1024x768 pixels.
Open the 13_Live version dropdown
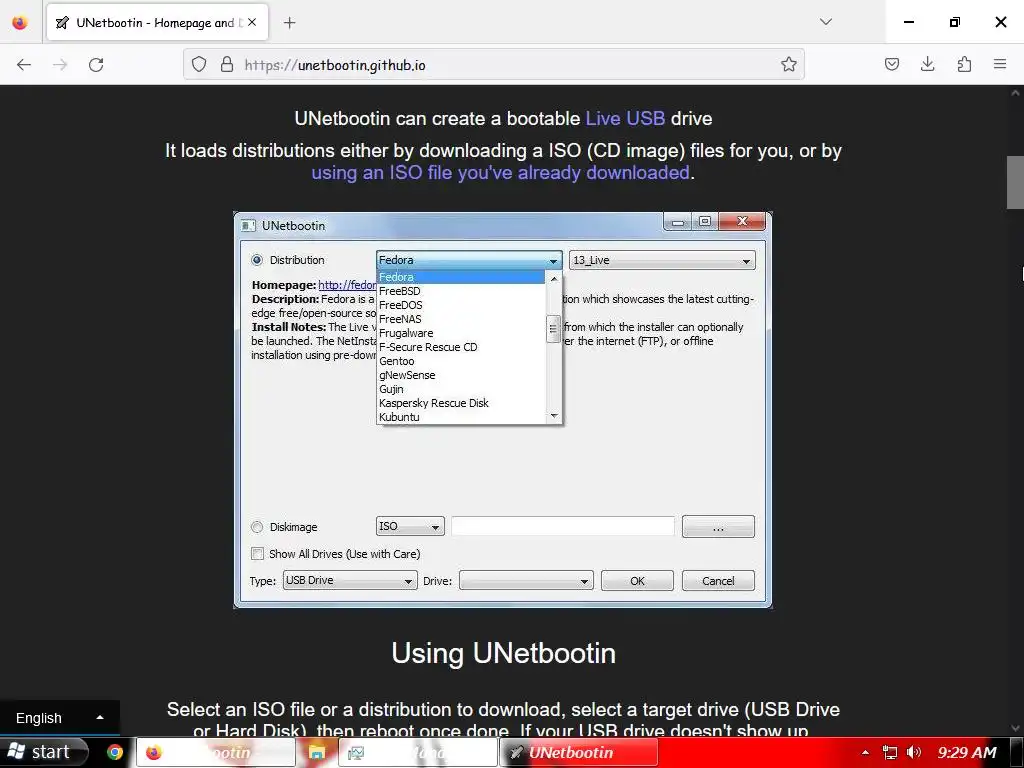pyautogui.click(x=662, y=260)
